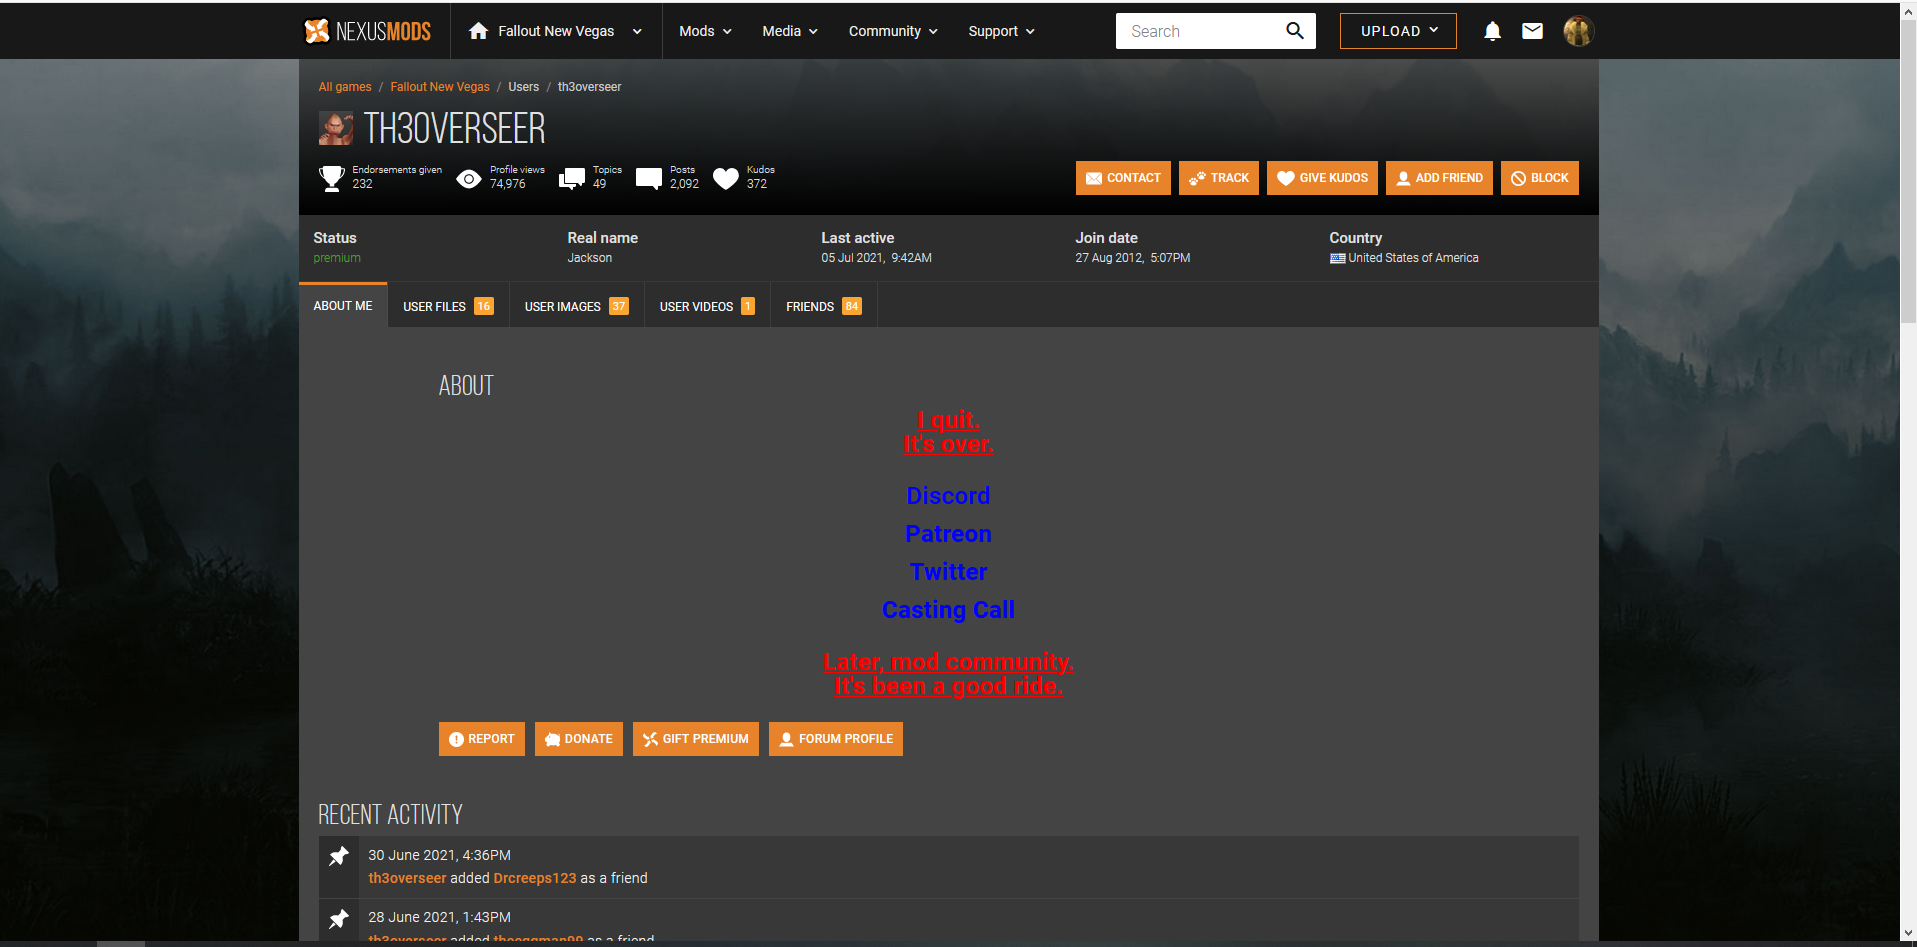Viewport: 1917px width, 947px height.
Task: Open the Forum Profile button
Action: click(836, 739)
